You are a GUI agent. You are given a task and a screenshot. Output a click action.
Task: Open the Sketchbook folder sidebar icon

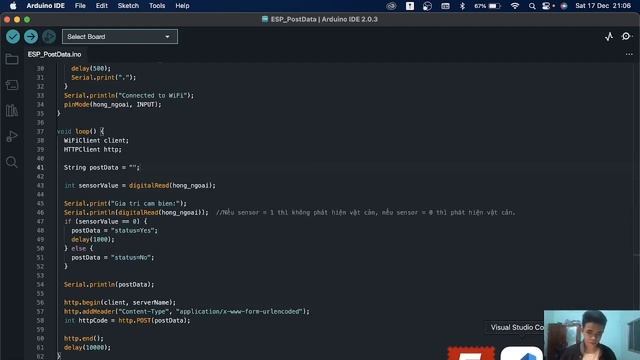tap(12, 59)
